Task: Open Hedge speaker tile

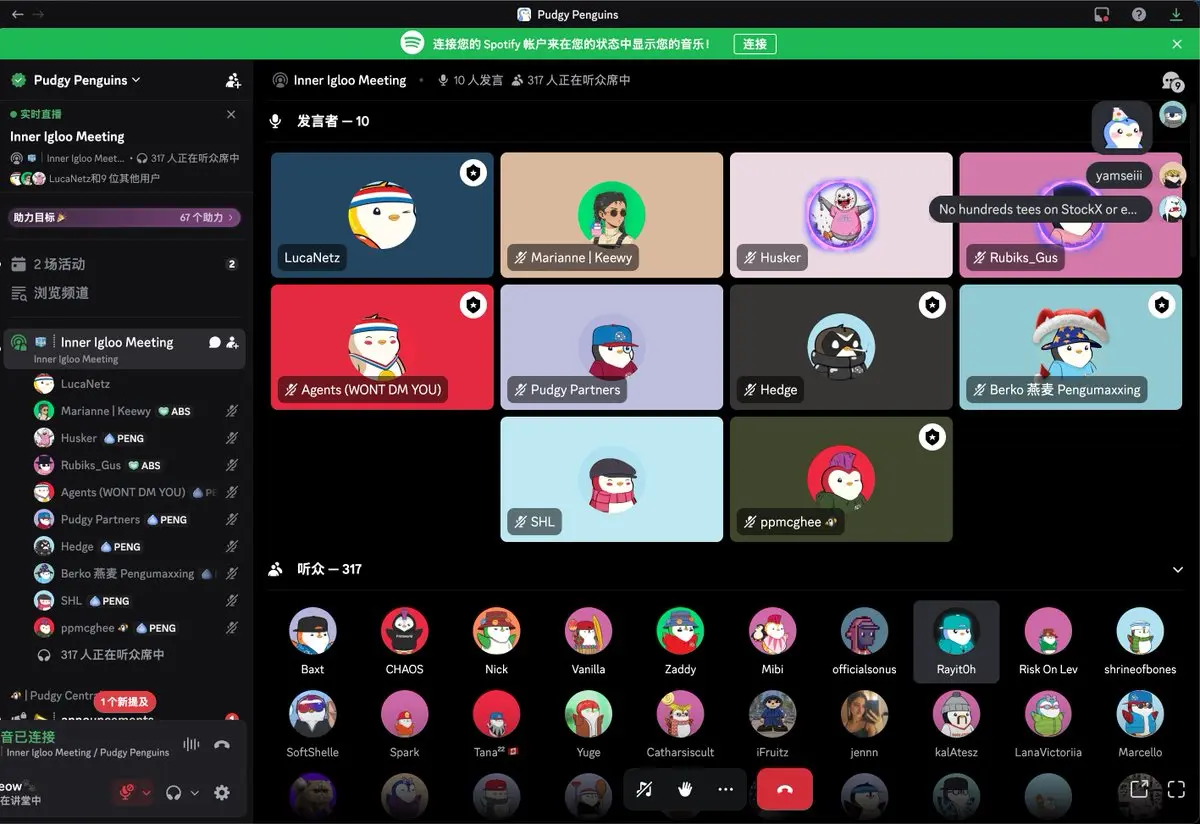Action: [x=841, y=347]
